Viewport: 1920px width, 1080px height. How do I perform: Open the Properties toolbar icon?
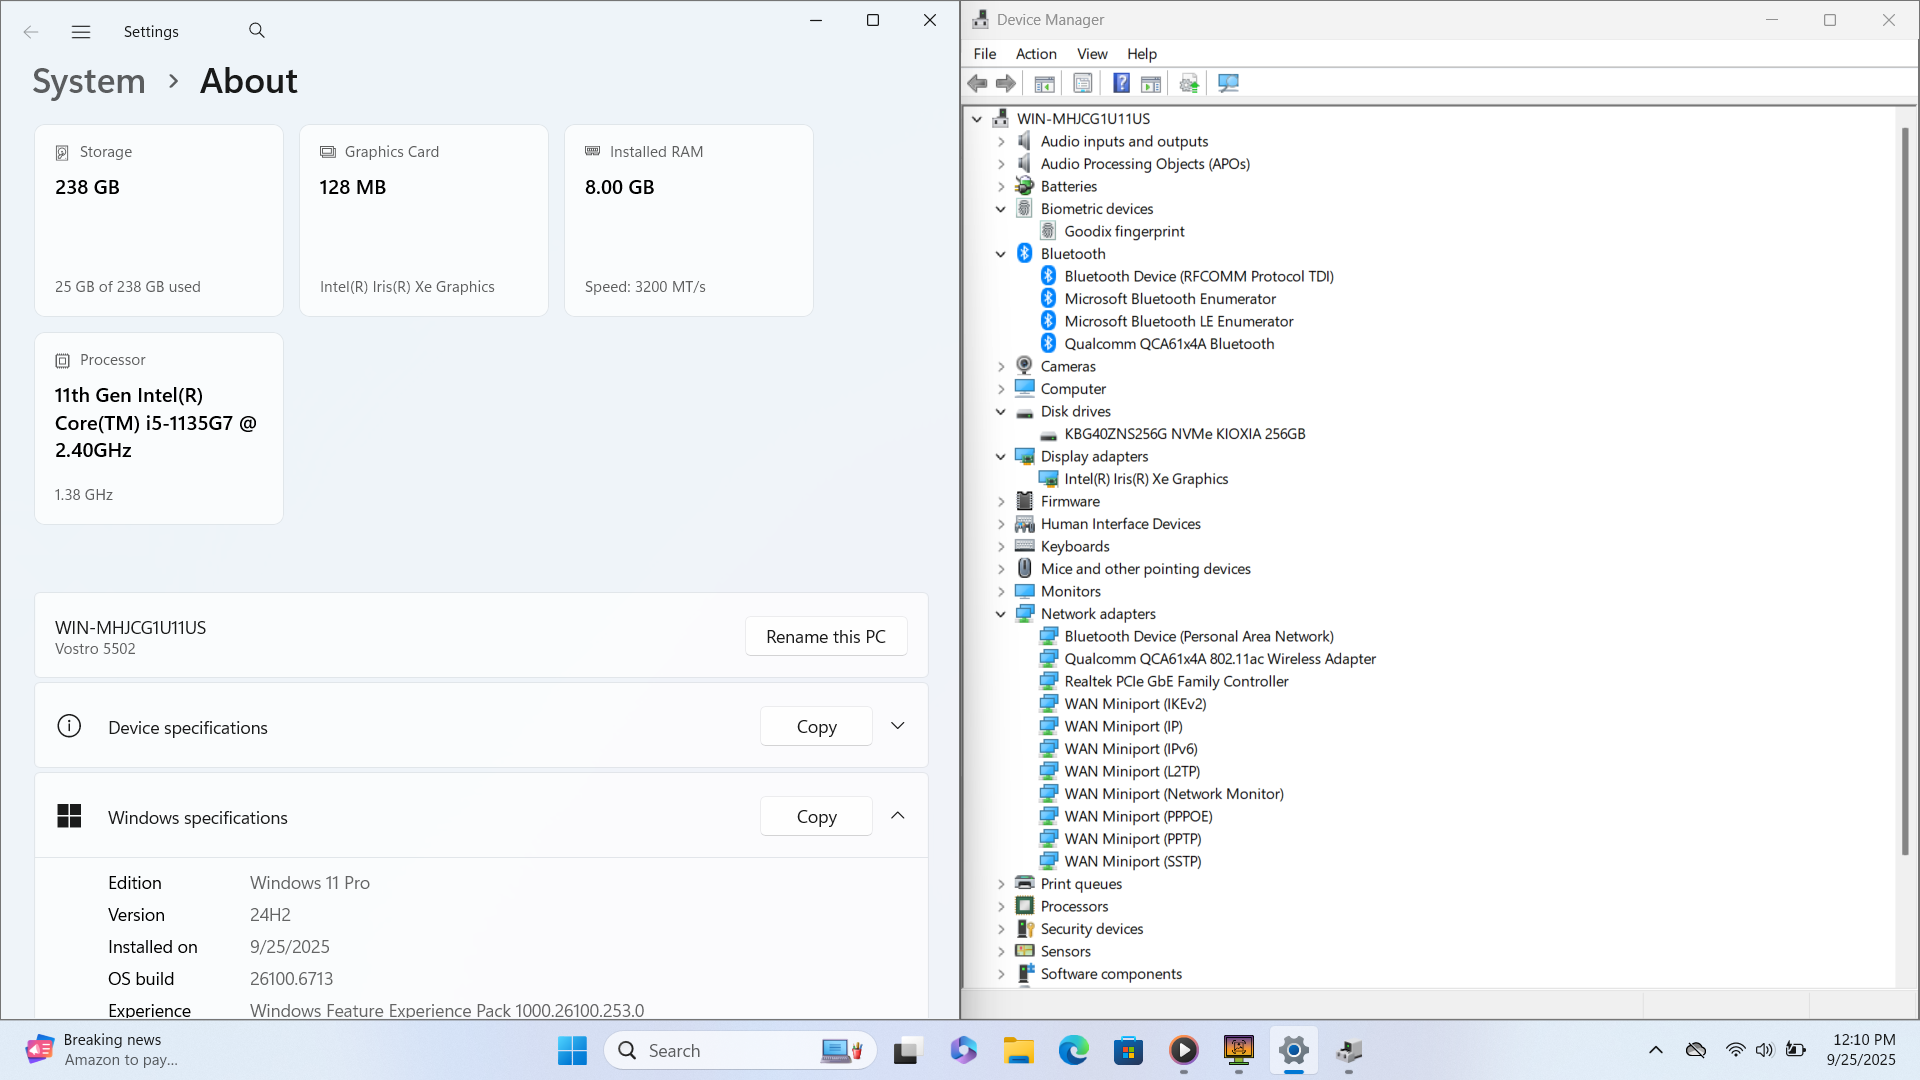tap(1082, 84)
